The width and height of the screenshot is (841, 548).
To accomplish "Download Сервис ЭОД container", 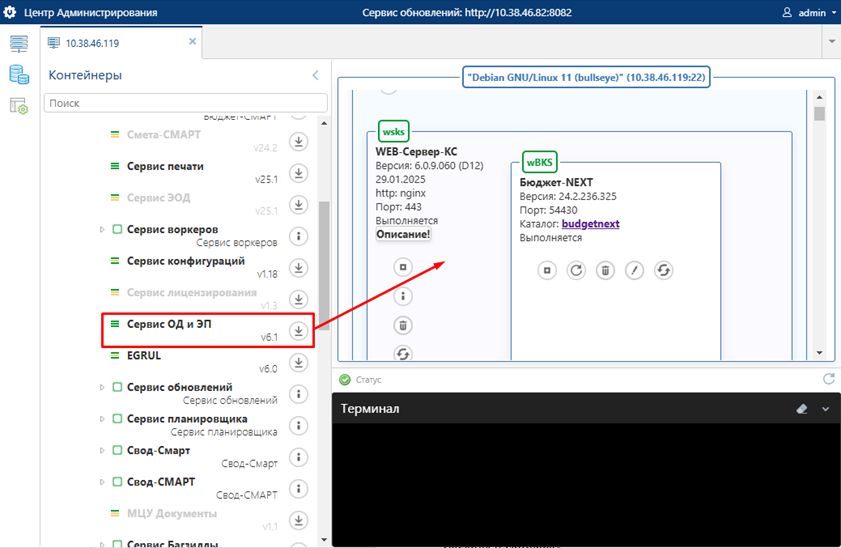I will pos(299,205).
